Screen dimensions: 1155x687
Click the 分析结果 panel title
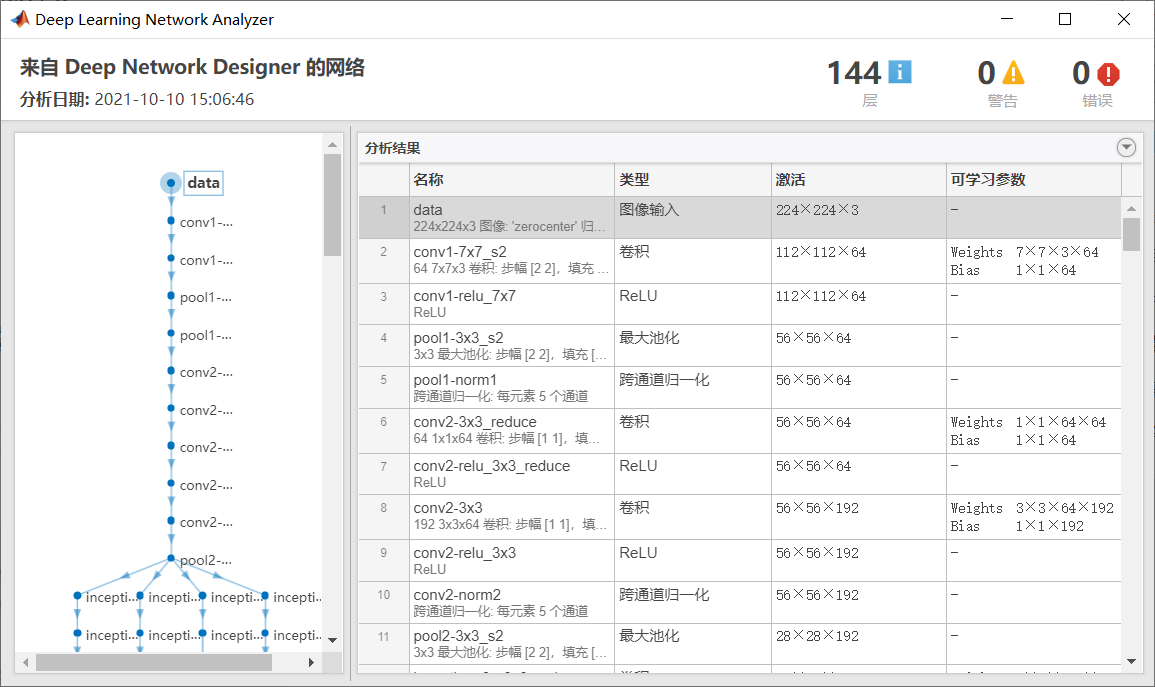(393, 148)
